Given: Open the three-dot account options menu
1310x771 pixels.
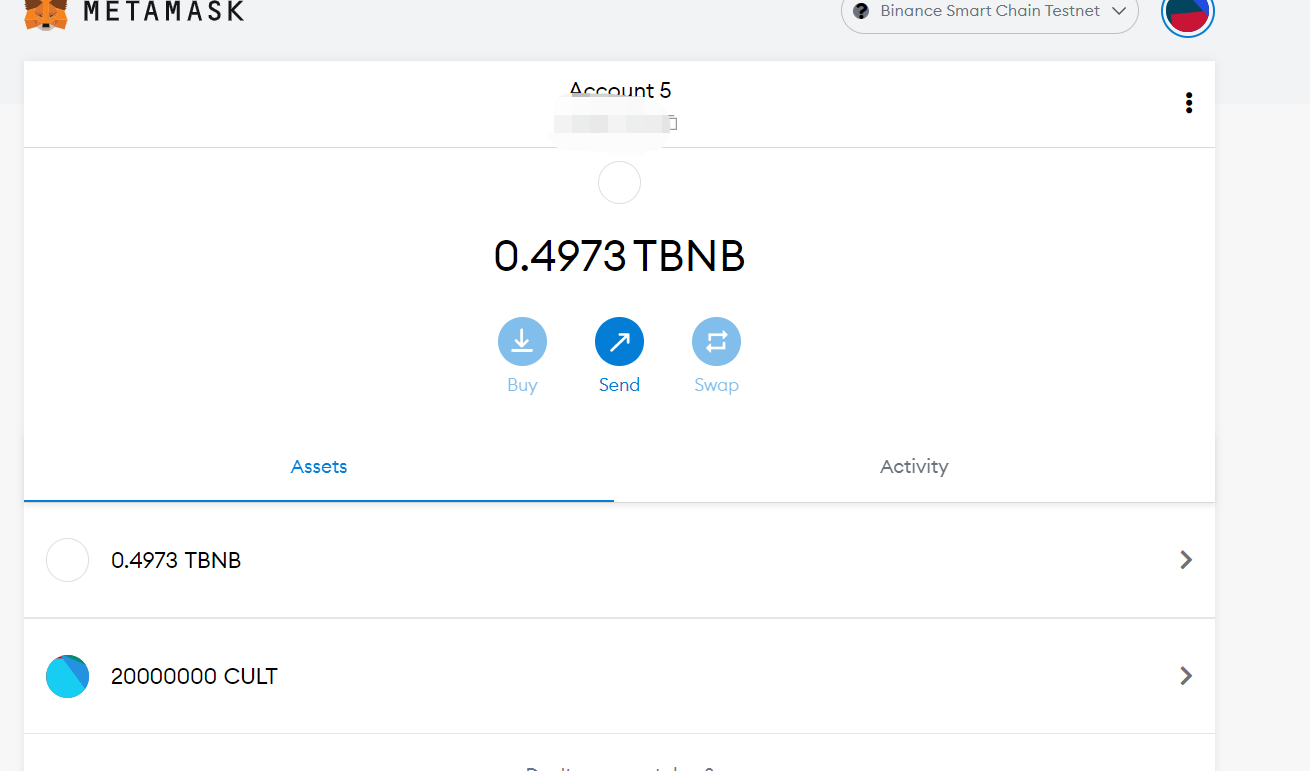Looking at the screenshot, I should click(x=1188, y=103).
